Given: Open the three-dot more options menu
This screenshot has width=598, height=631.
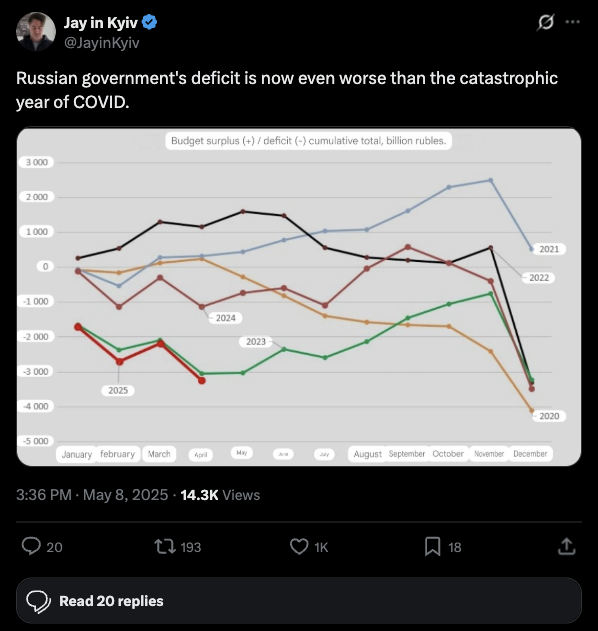Looking at the screenshot, I should click(x=573, y=22).
